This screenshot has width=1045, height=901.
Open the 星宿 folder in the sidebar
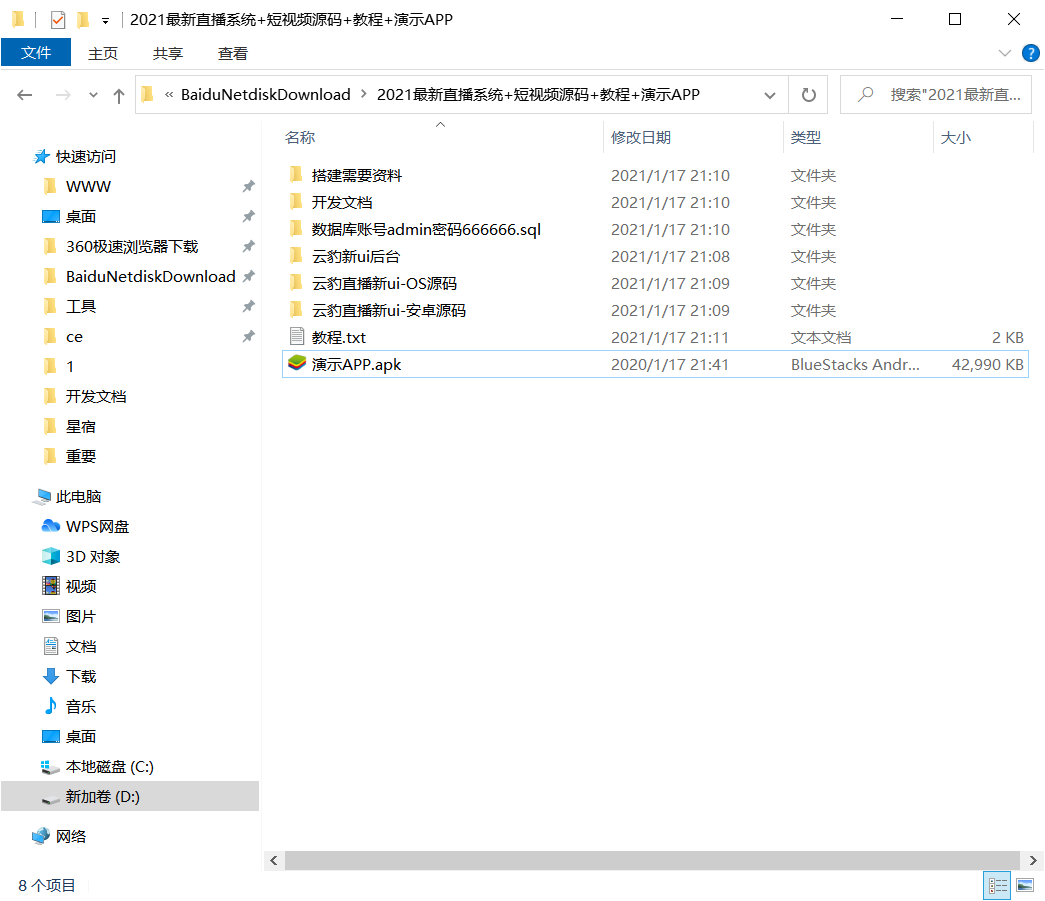[x=81, y=427]
